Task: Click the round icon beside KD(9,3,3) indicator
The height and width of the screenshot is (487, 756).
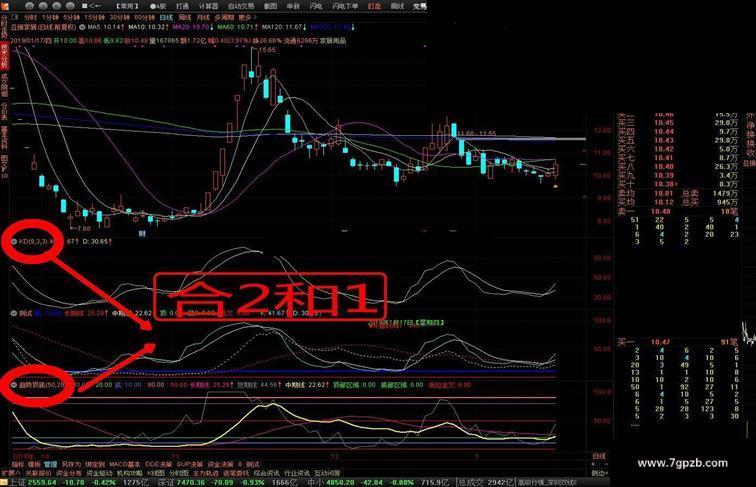Action: coord(14,241)
